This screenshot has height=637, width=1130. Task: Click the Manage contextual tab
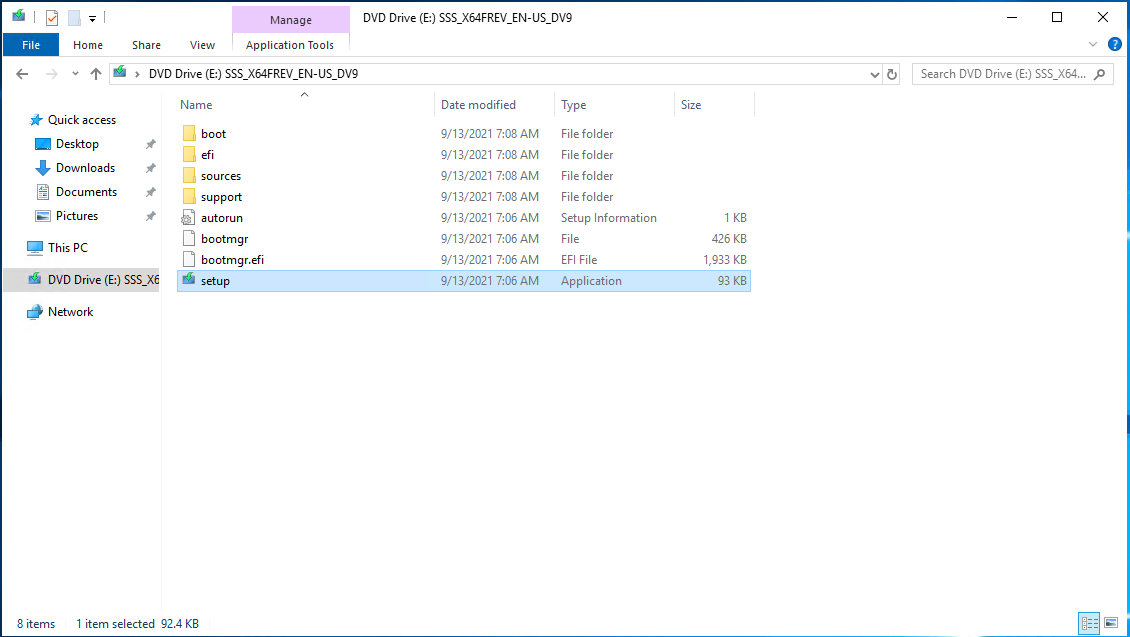(x=290, y=19)
